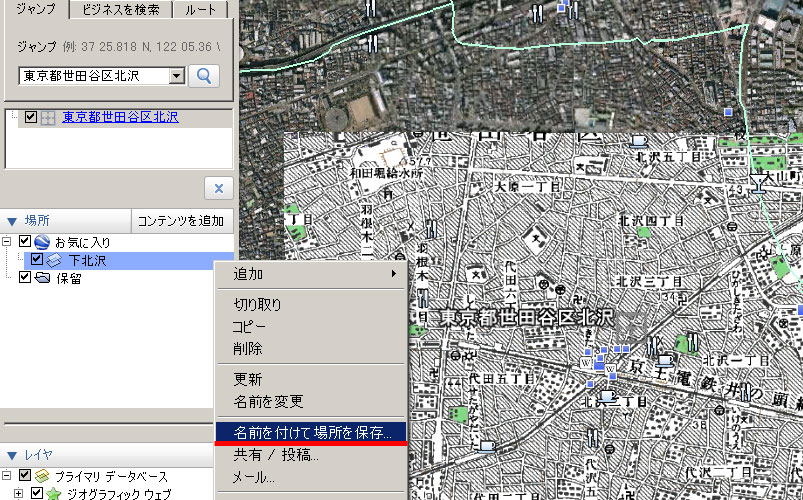Viewport: 803px width, 500px height.
Task: Choose 削除 from the context menu
Action: coord(310,348)
